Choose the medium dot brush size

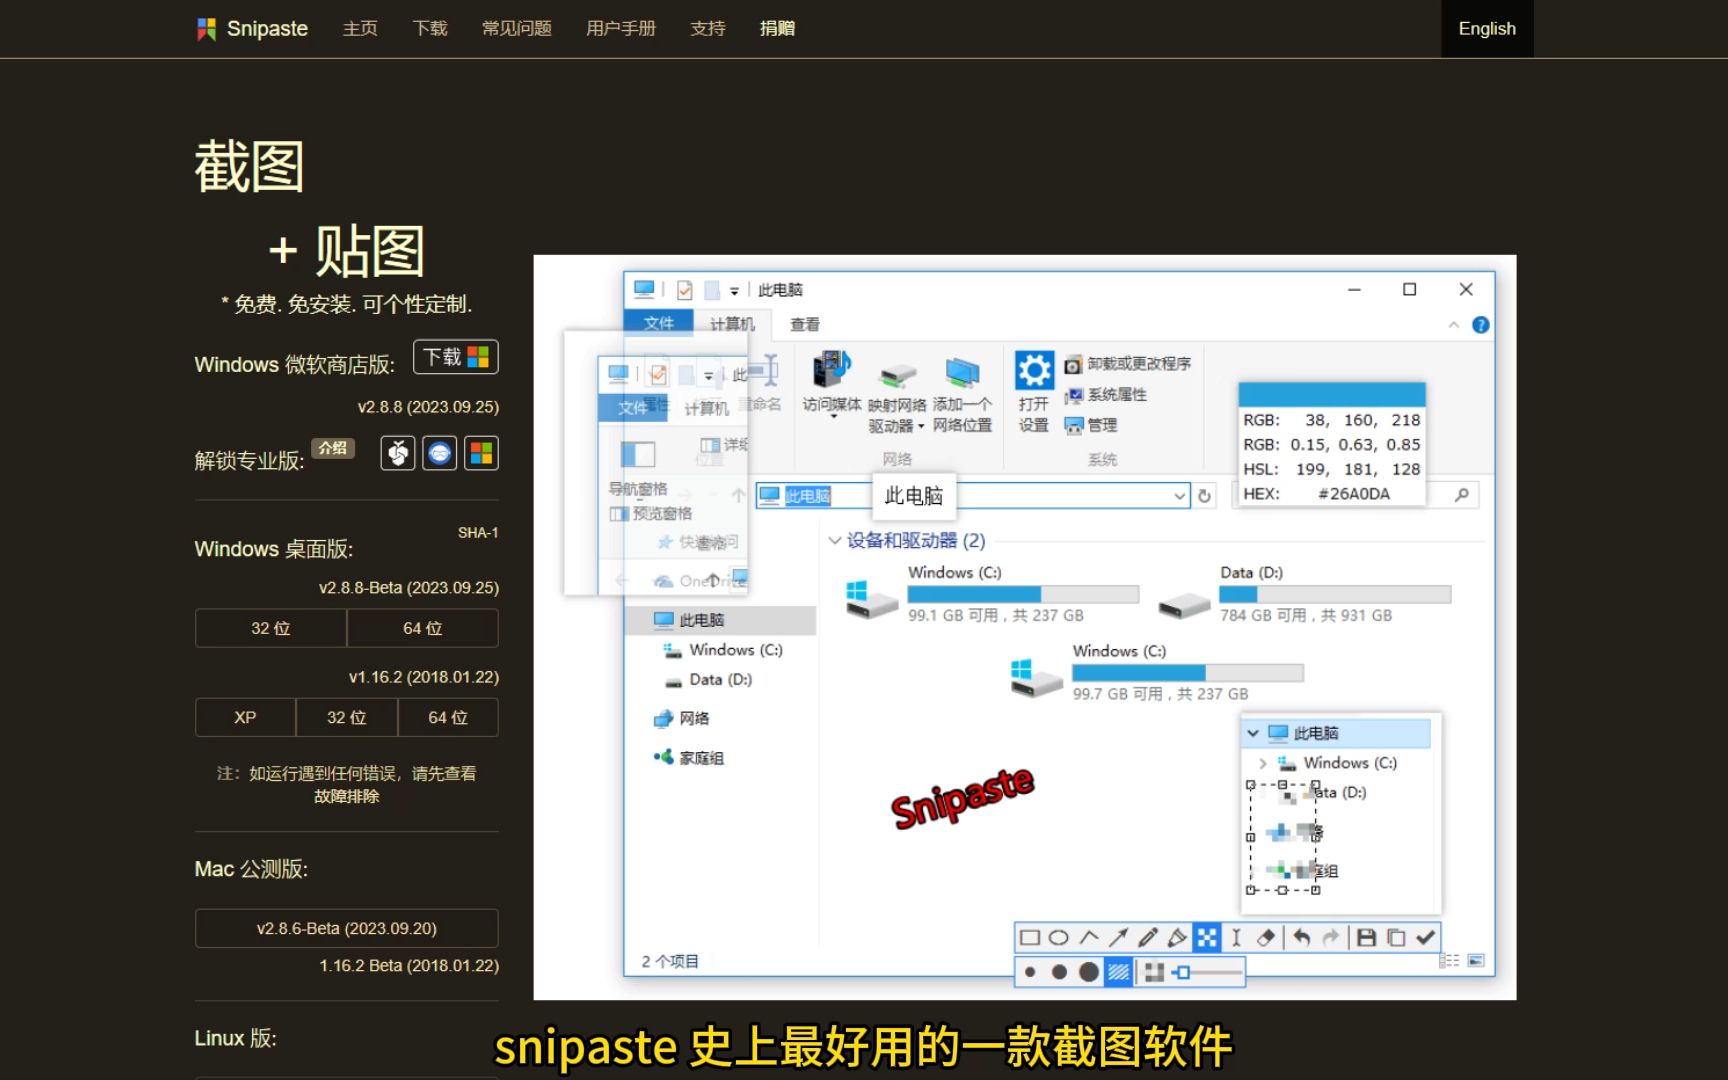(x=1059, y=972)
